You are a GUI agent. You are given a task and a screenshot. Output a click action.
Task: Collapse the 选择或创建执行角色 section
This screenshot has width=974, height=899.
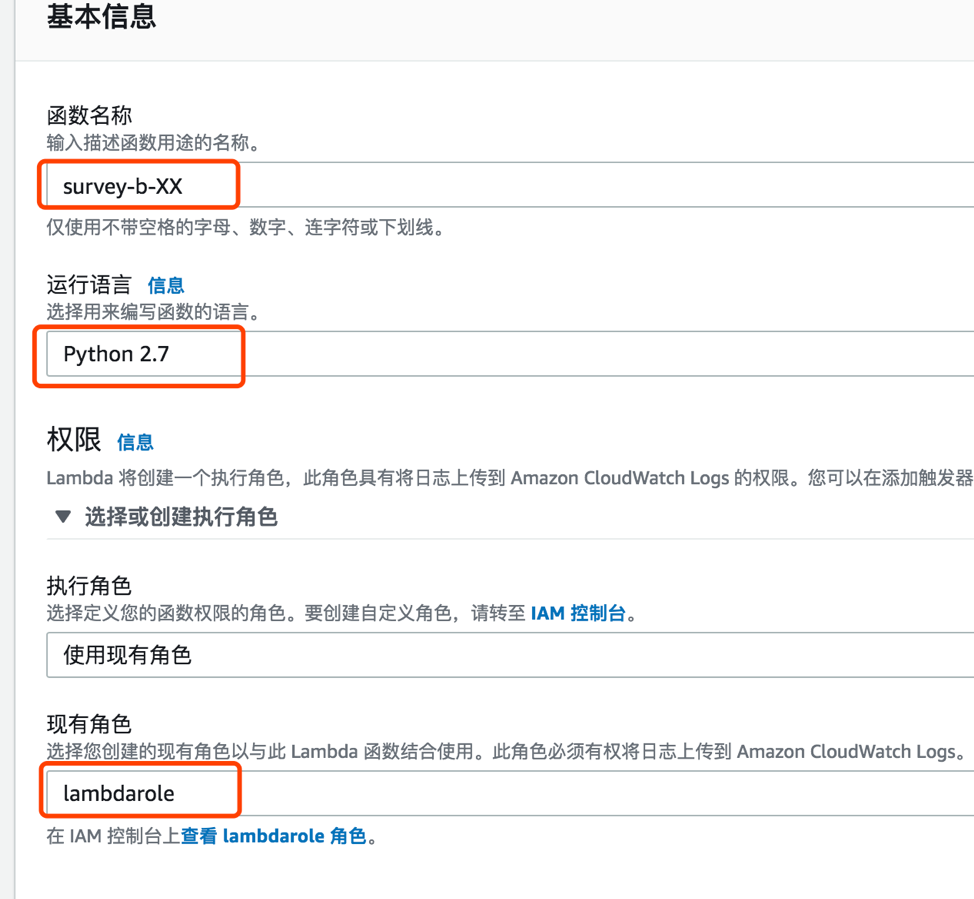[166, 516]
